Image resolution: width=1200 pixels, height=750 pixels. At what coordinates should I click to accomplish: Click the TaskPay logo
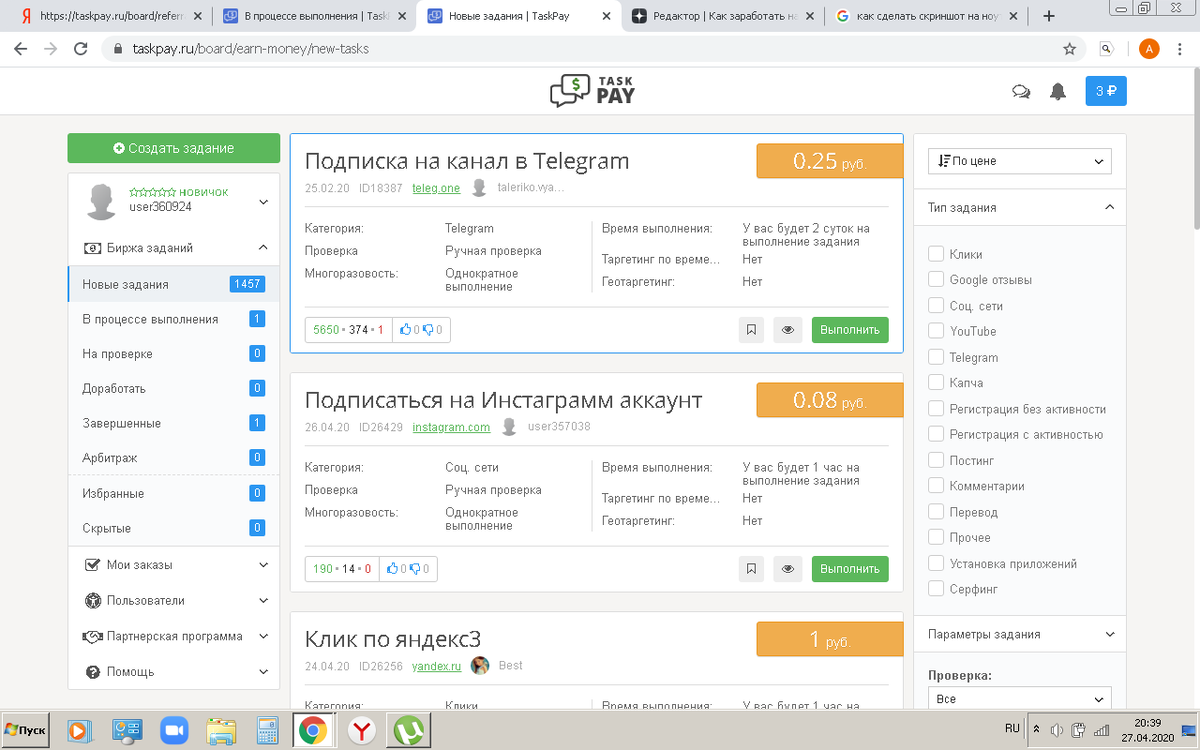[592, 91]
